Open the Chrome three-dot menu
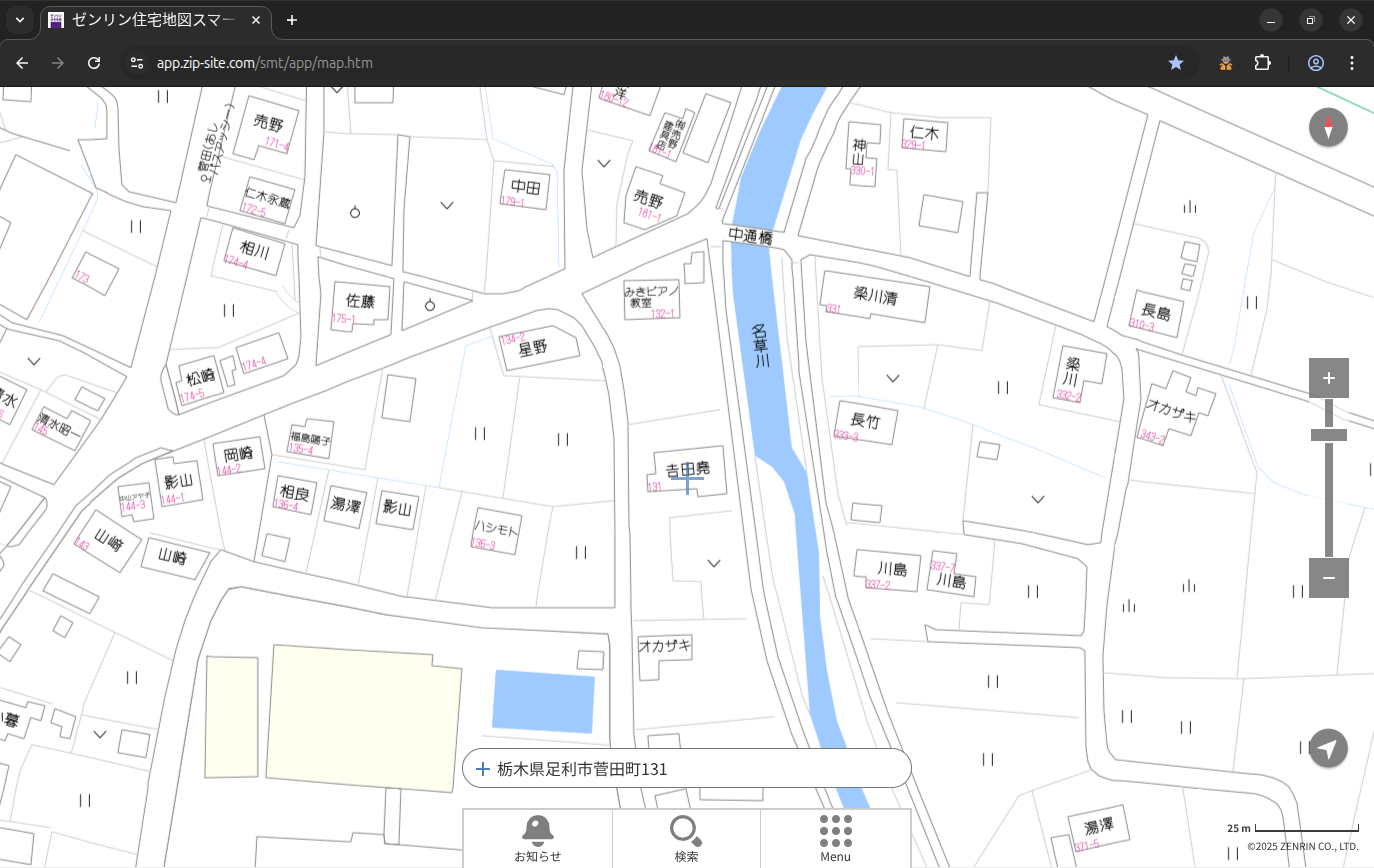 point(1352,63)
